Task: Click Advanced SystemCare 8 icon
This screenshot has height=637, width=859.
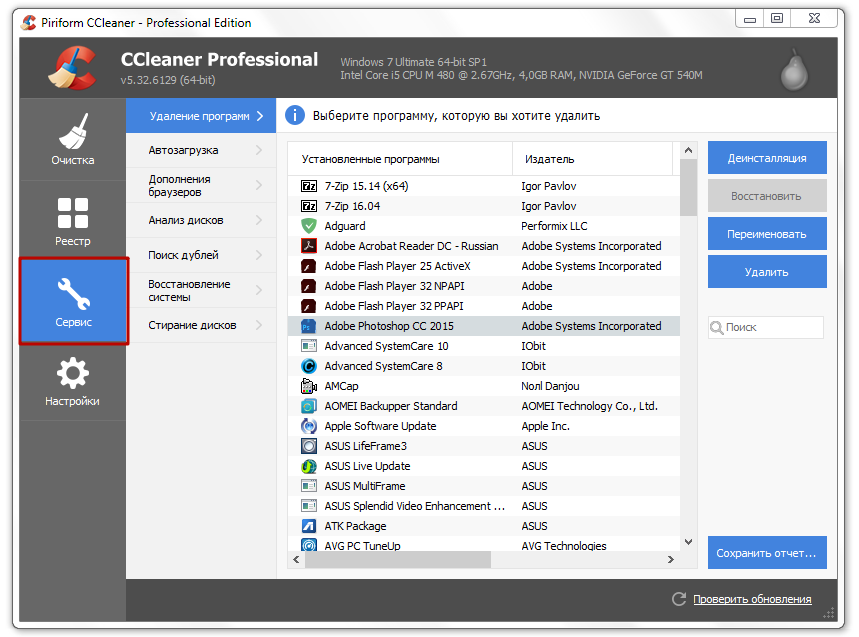Action: click(x=309, y=366)
